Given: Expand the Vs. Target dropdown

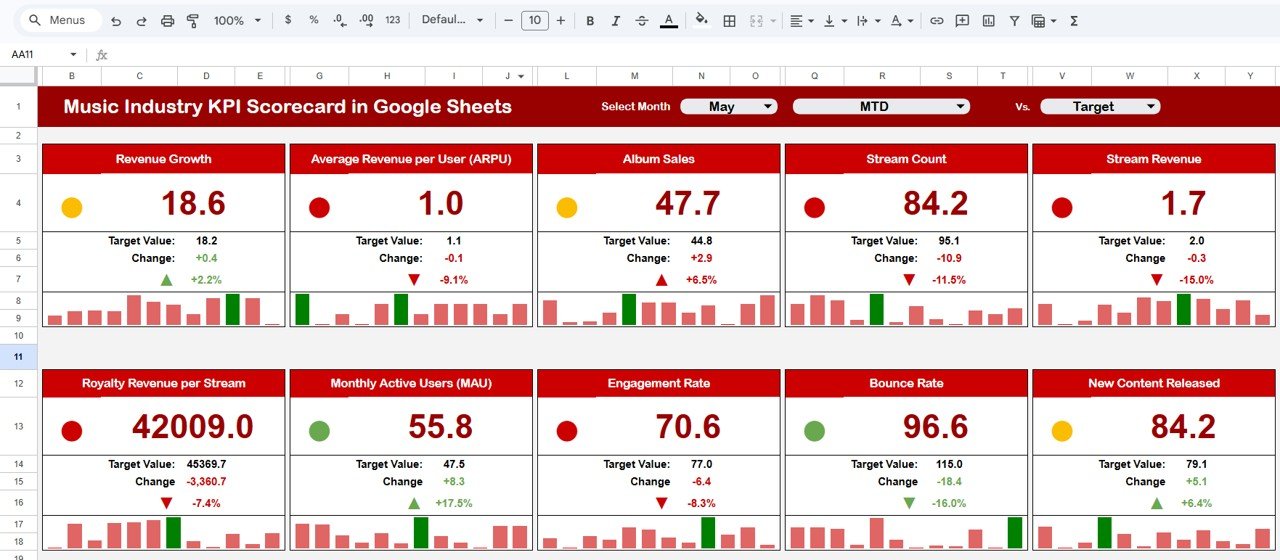Looking at the screenshot, I should (x=1100, y=107).
